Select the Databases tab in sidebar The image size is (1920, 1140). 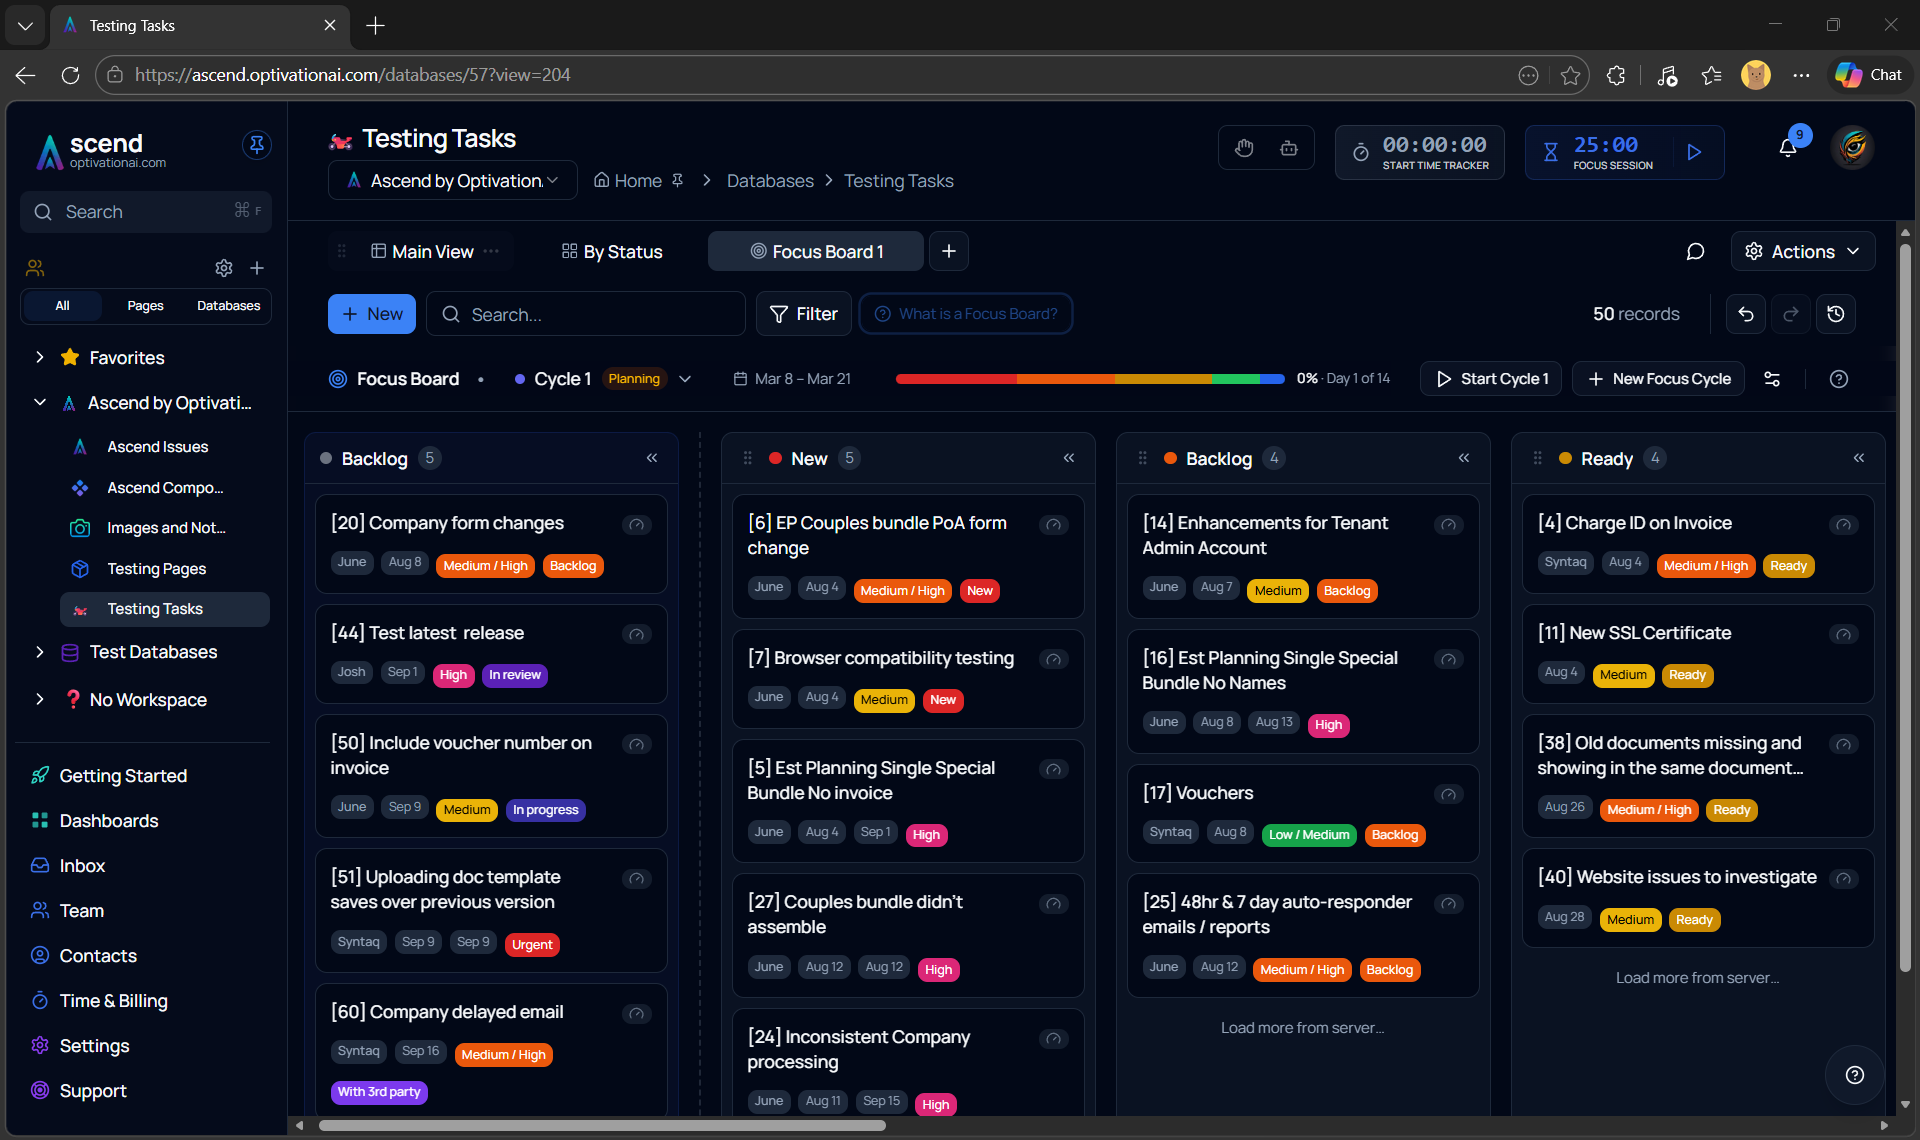[x=228, y=305]
